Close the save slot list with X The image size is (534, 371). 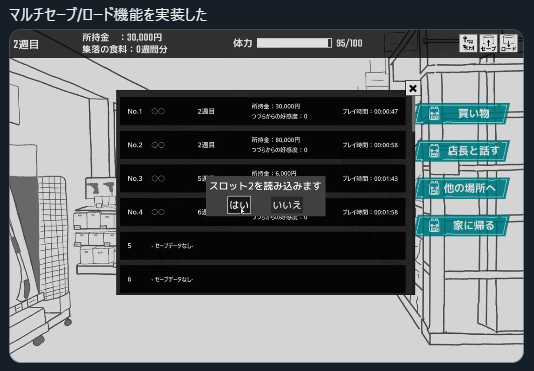[x=413, y=89]
